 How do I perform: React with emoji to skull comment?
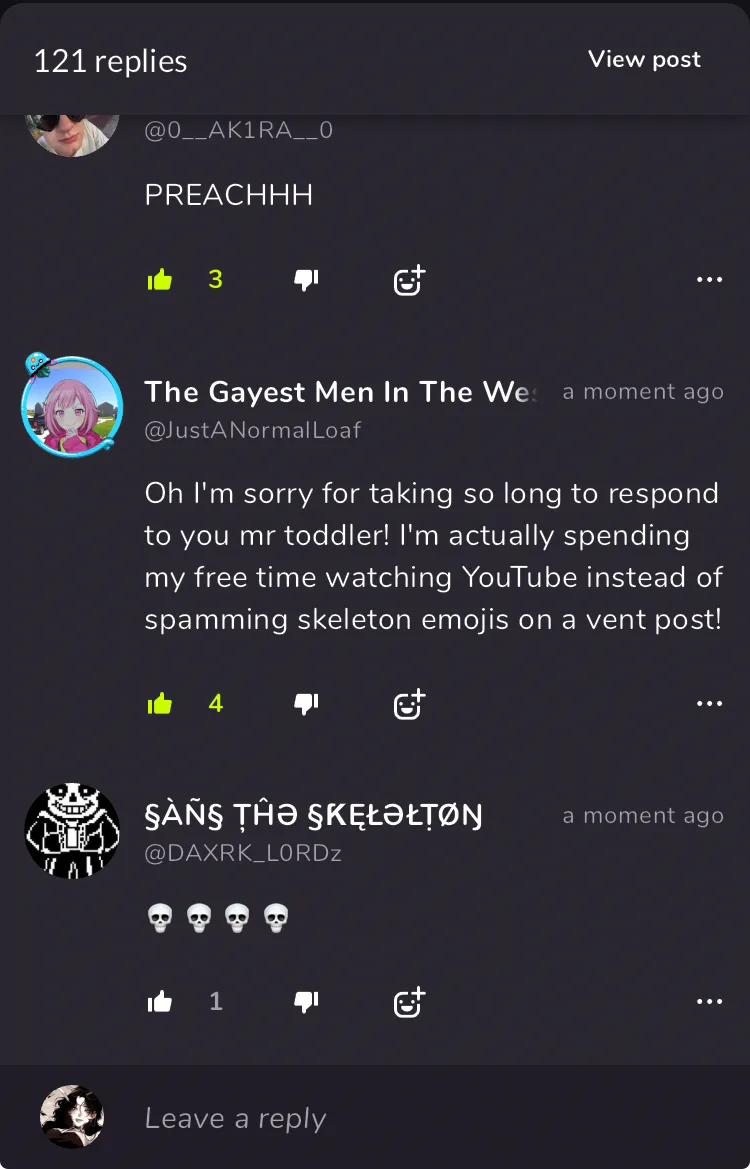409,1001
